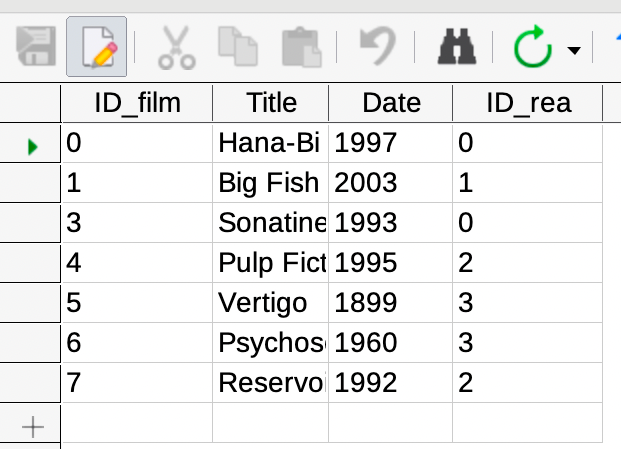Click the ID_rea column header
The image size is (621, 449).
click(x=528, y=103)
